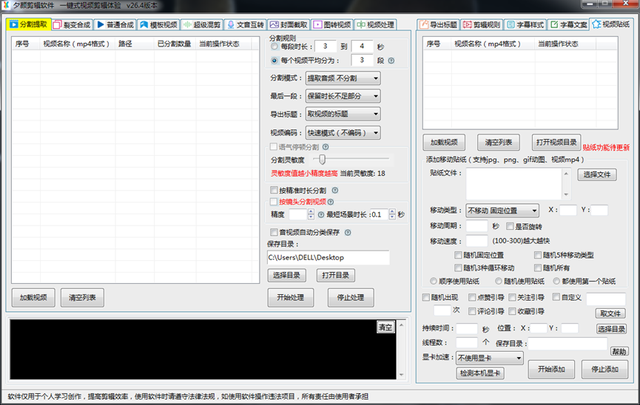
Task: Click the 分割灵敏度 slider handle
Action: [322, 159]
